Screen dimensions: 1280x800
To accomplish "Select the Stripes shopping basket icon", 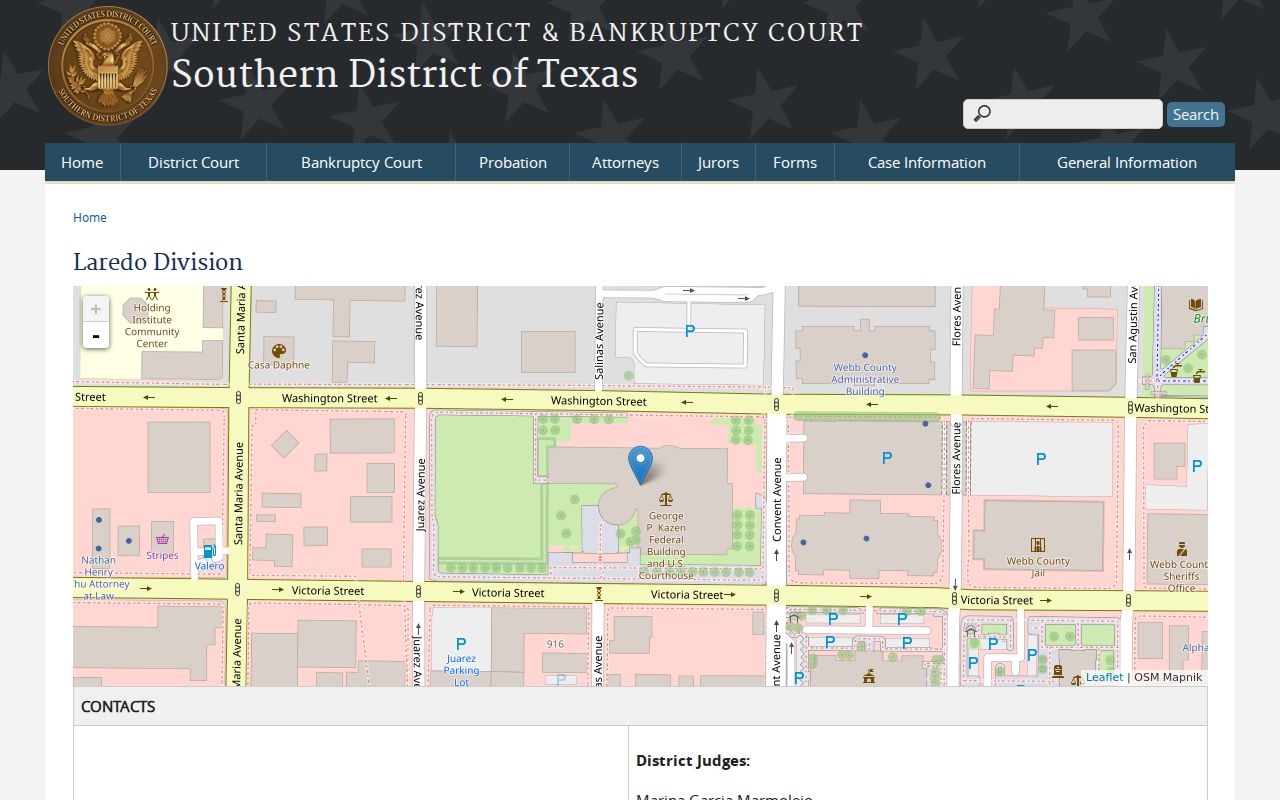I will coord(162,540).
